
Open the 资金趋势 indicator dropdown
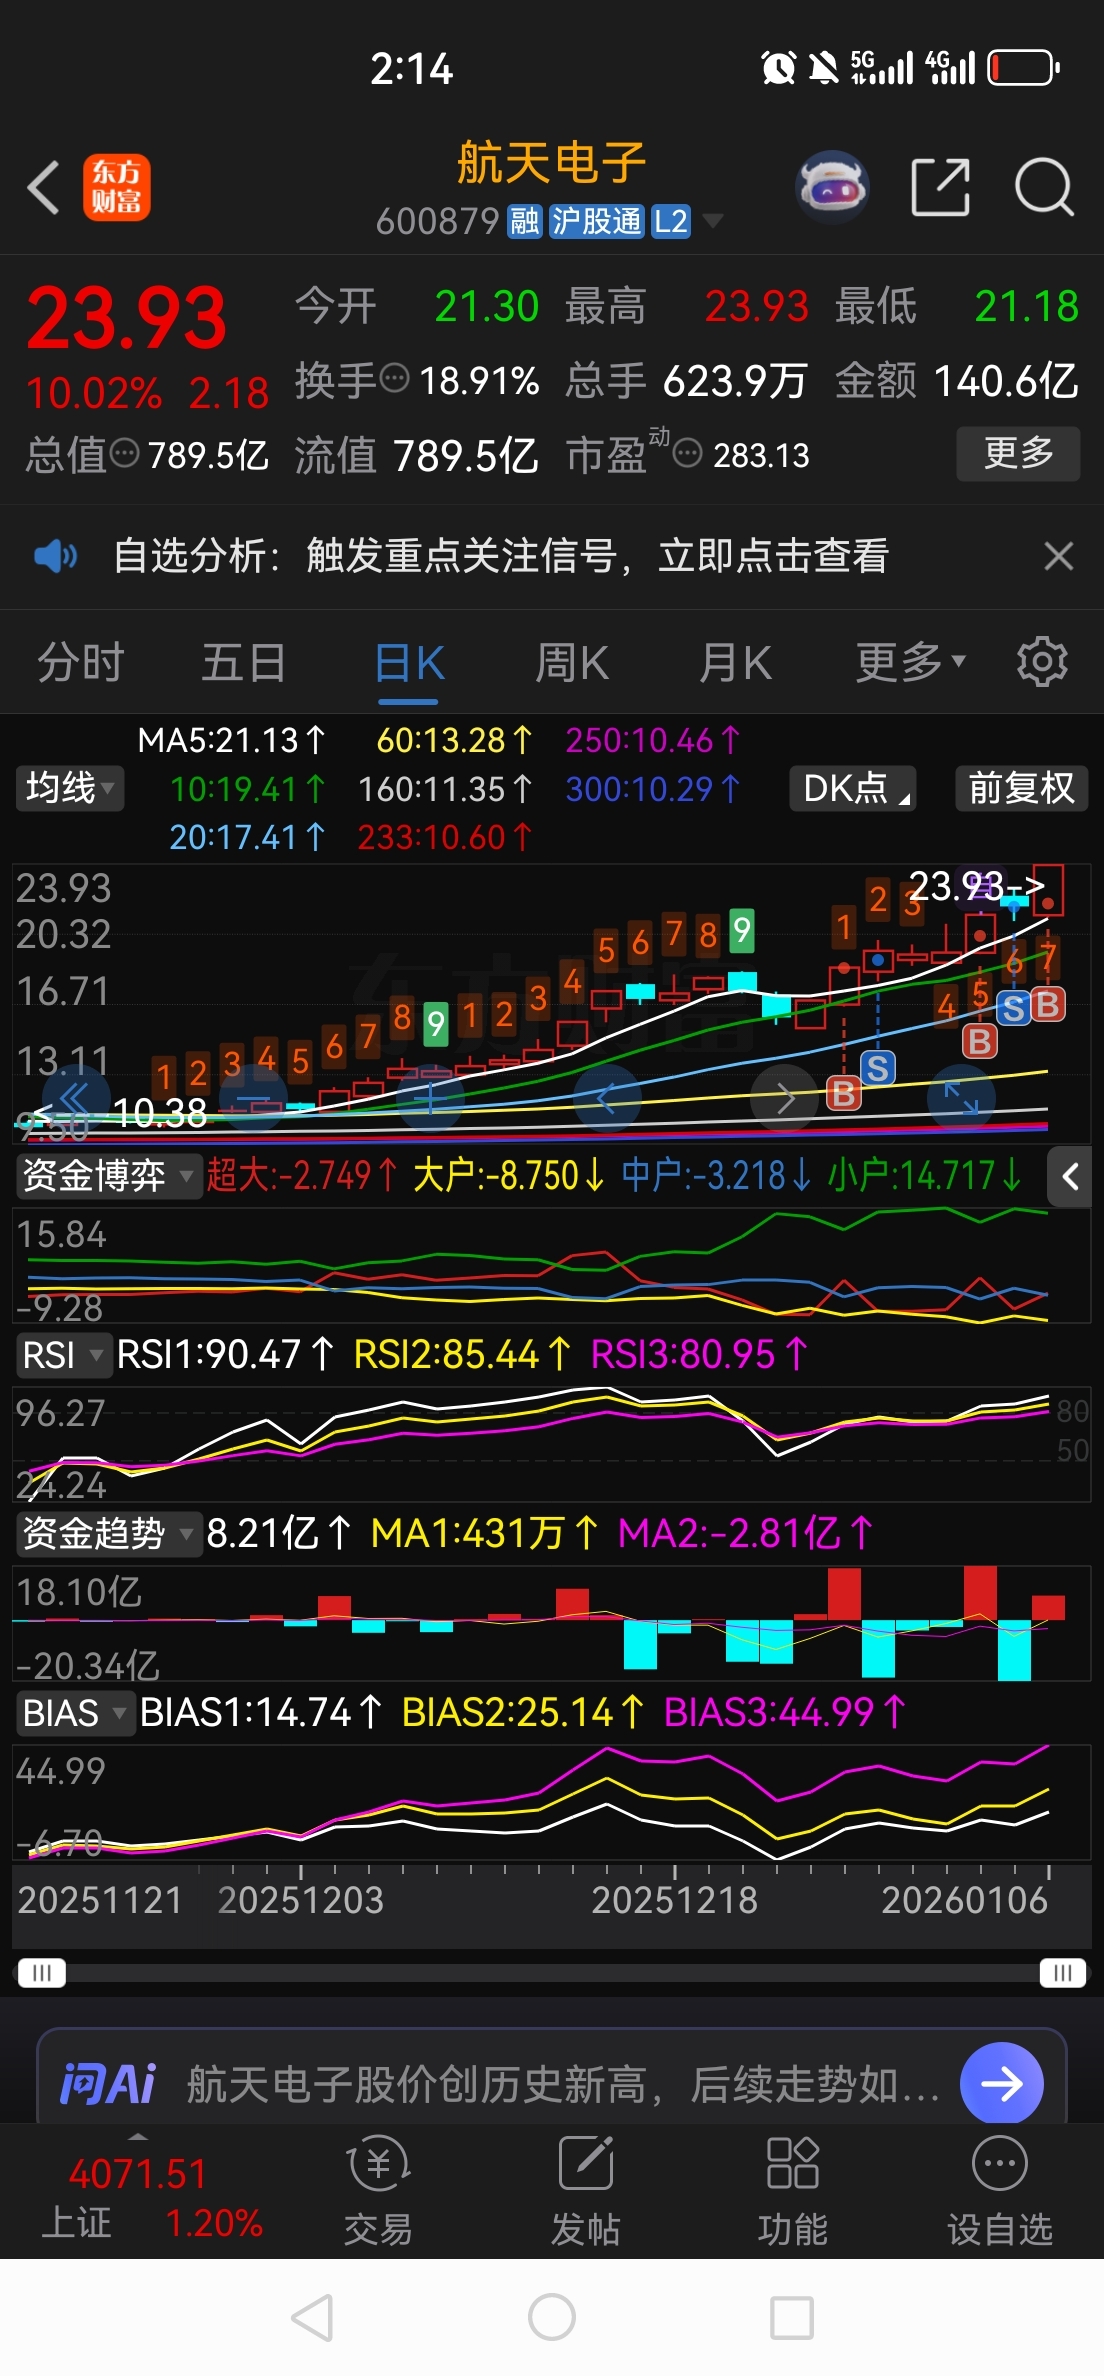[x=108, y=1533]
